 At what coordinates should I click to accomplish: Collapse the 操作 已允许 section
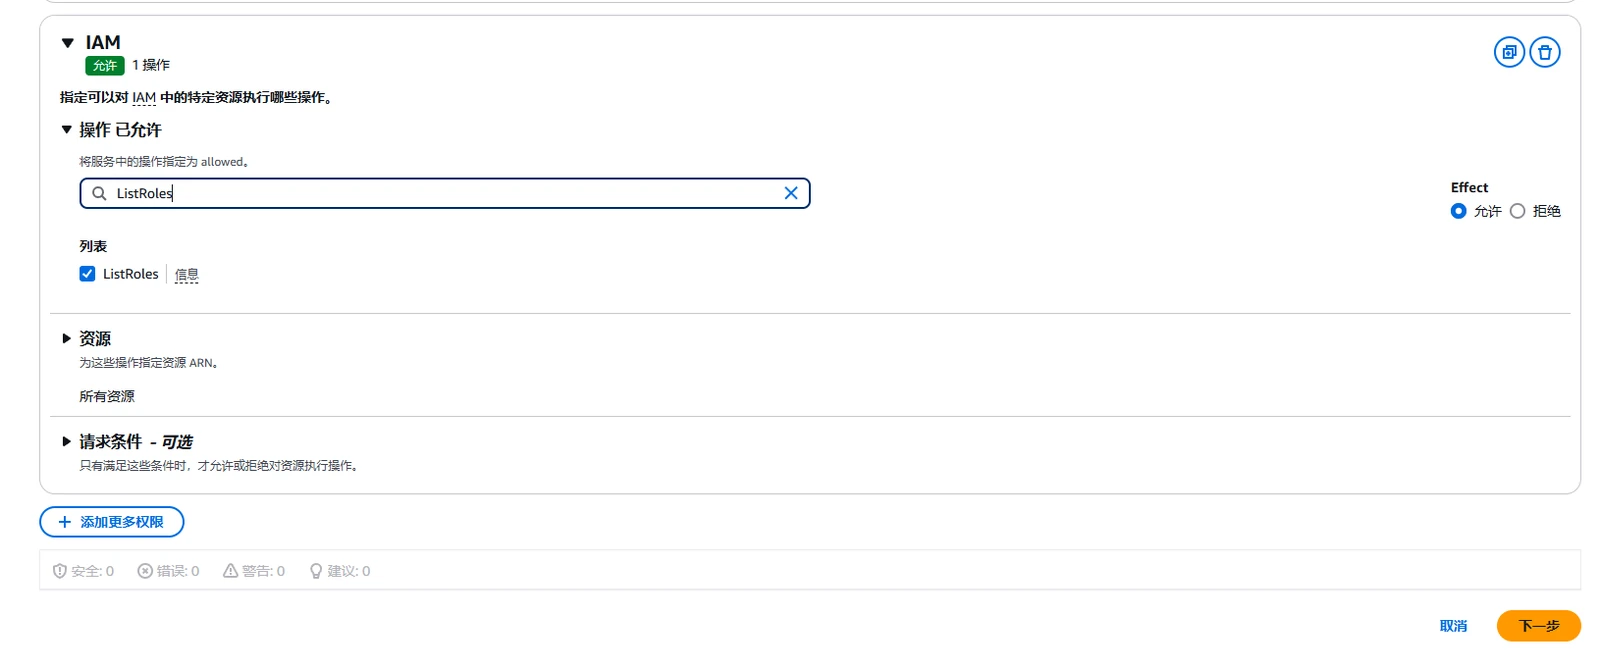[x=67, y=130]
